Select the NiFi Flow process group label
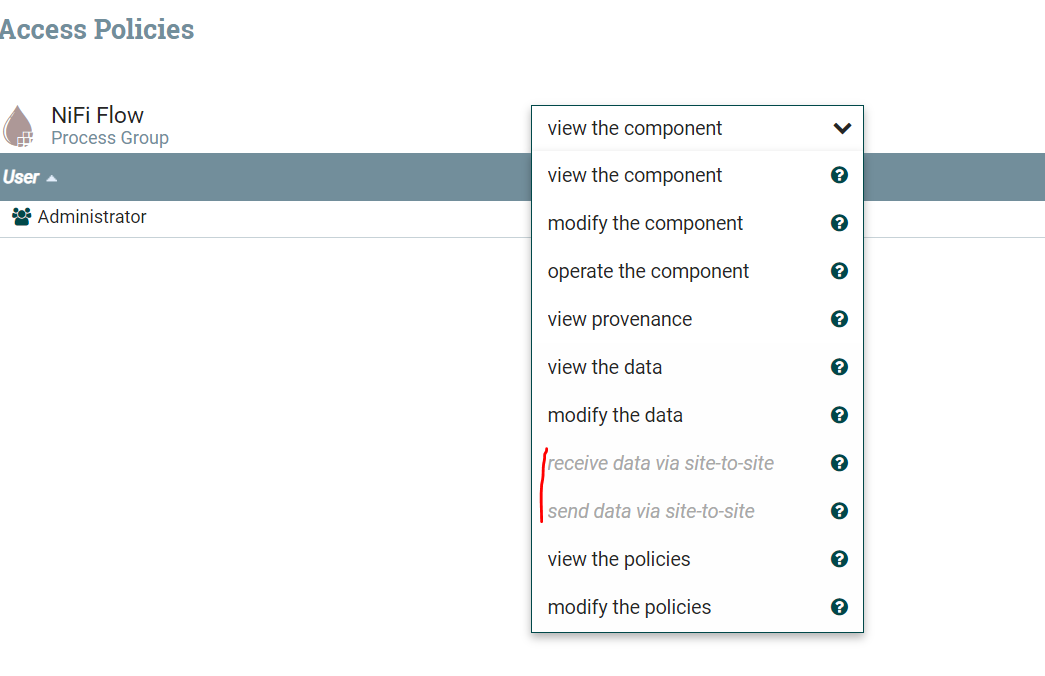The width and height of the screenshot is (1045, 676). tap(96, 114)
